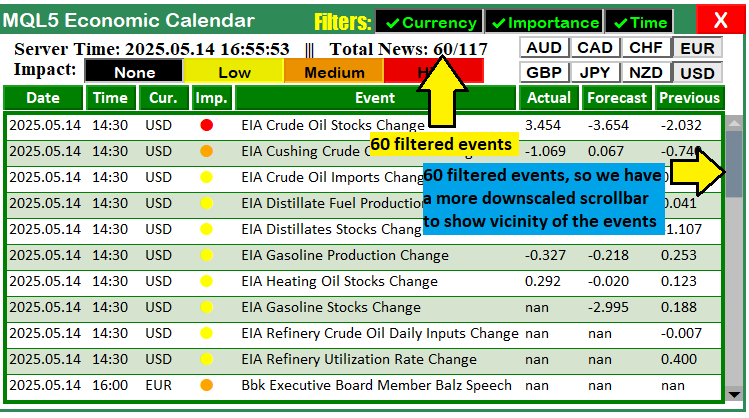This screenshot has height=418, width=749.
Task: Click orange dot of Bbk Executive Board speech row
Action: click(x=206, y=385)
